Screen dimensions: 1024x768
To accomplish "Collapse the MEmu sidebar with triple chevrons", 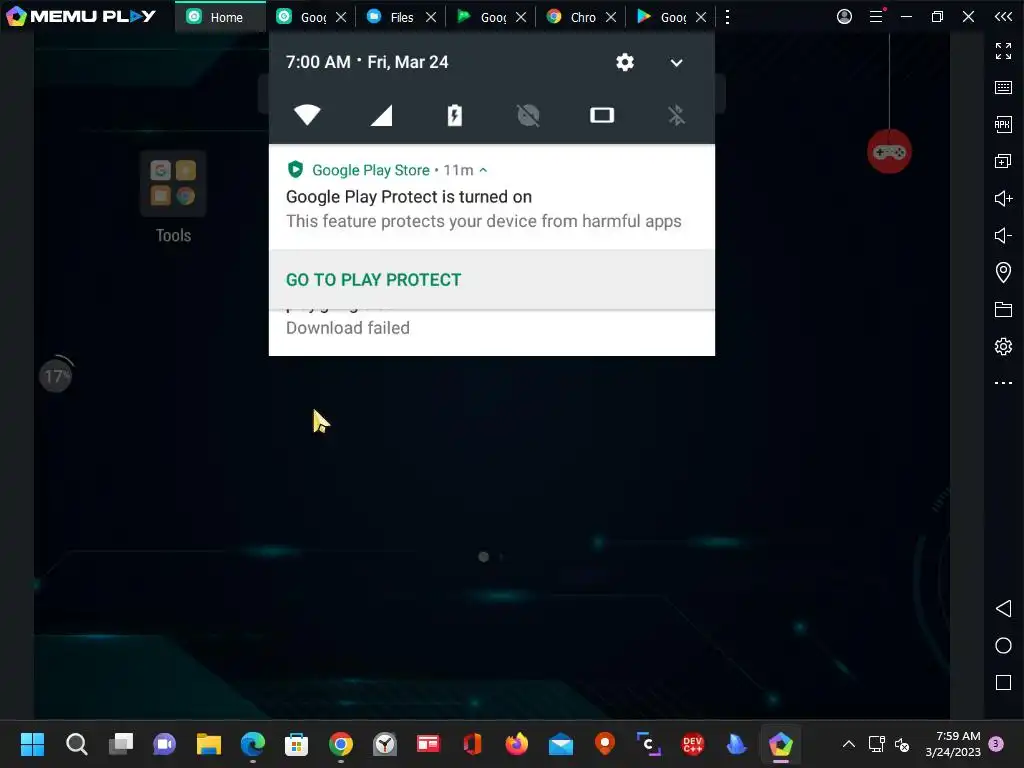I will [x=1003, y=16].
